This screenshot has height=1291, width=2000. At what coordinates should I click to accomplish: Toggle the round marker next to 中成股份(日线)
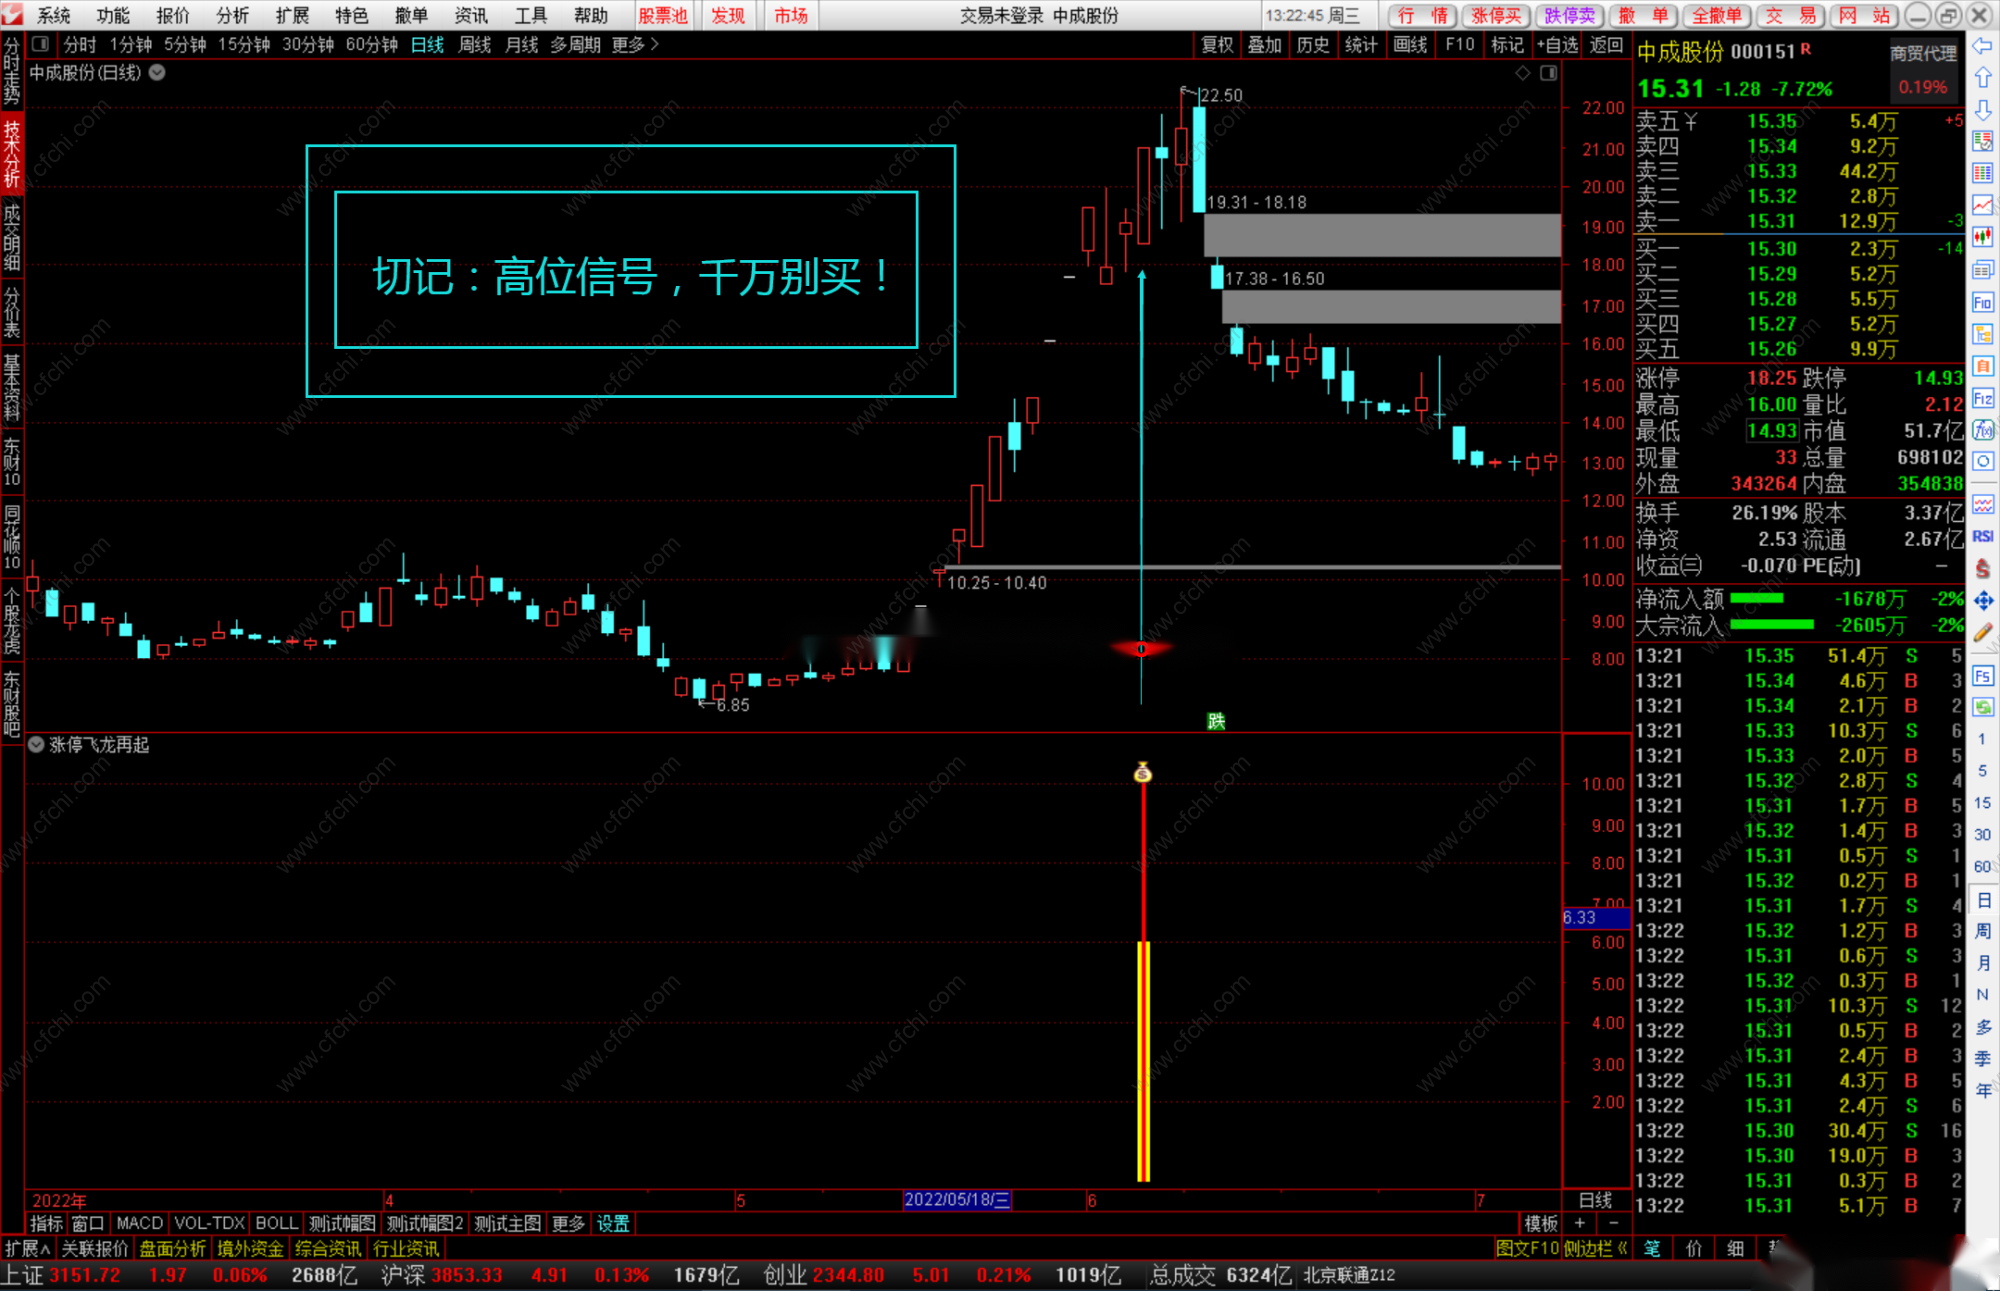[x=157, y=72]
